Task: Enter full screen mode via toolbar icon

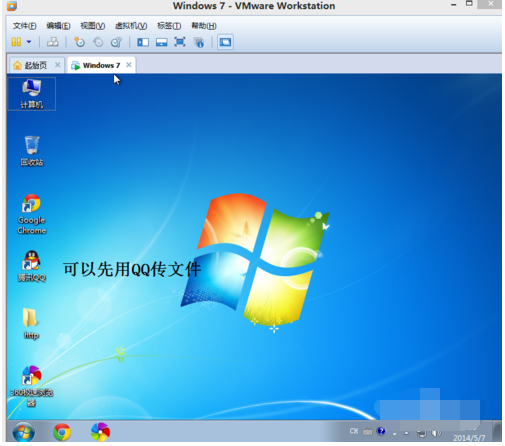Action: (180, 42)
